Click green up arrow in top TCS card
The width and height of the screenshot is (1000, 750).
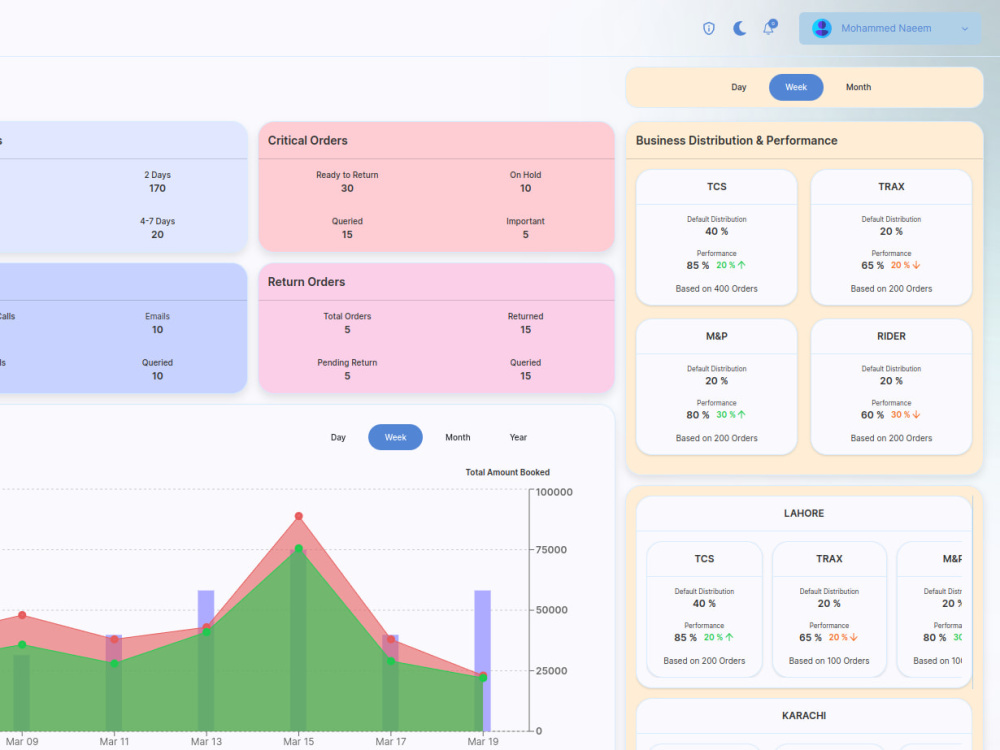741,265
